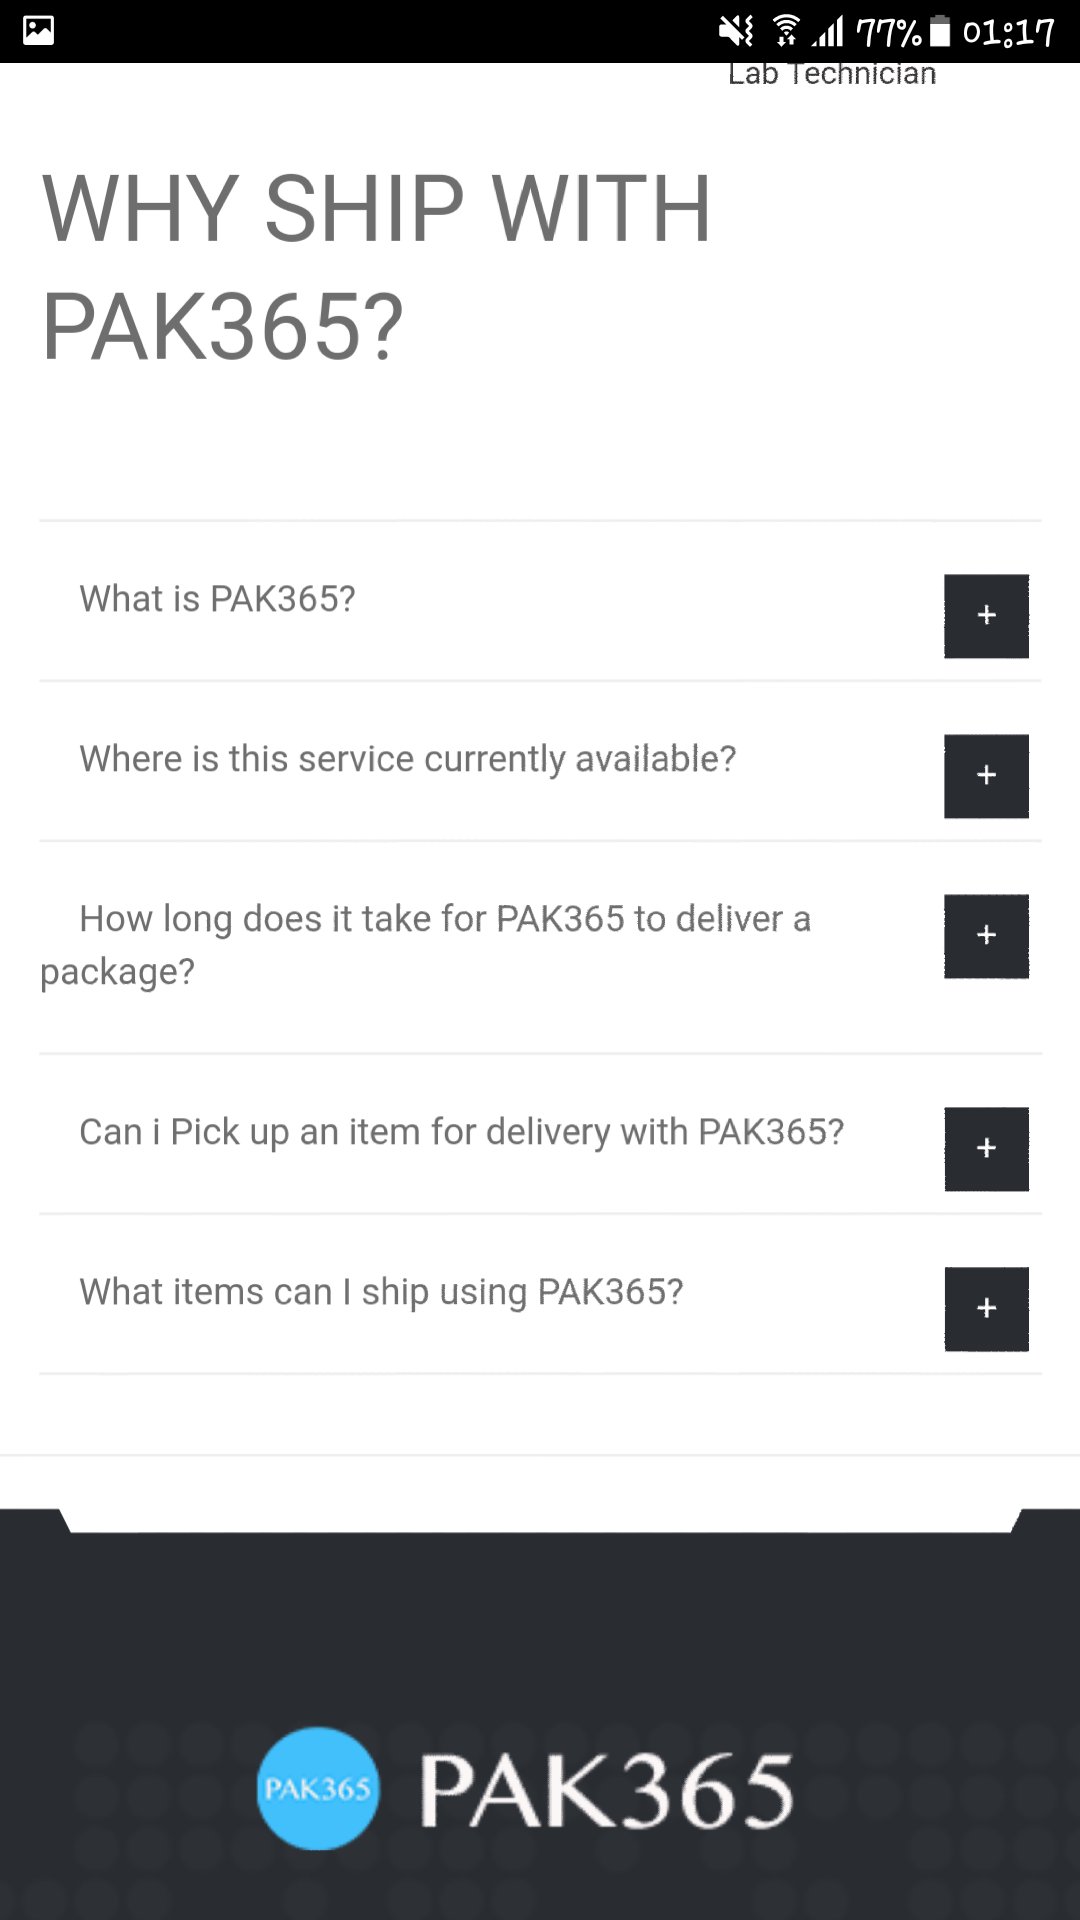Tap 'What items can I ship using PAK365?' text
The height and width of the screenshot is (1920, 1080).
pyautogui.click(x=381, y=1292)
